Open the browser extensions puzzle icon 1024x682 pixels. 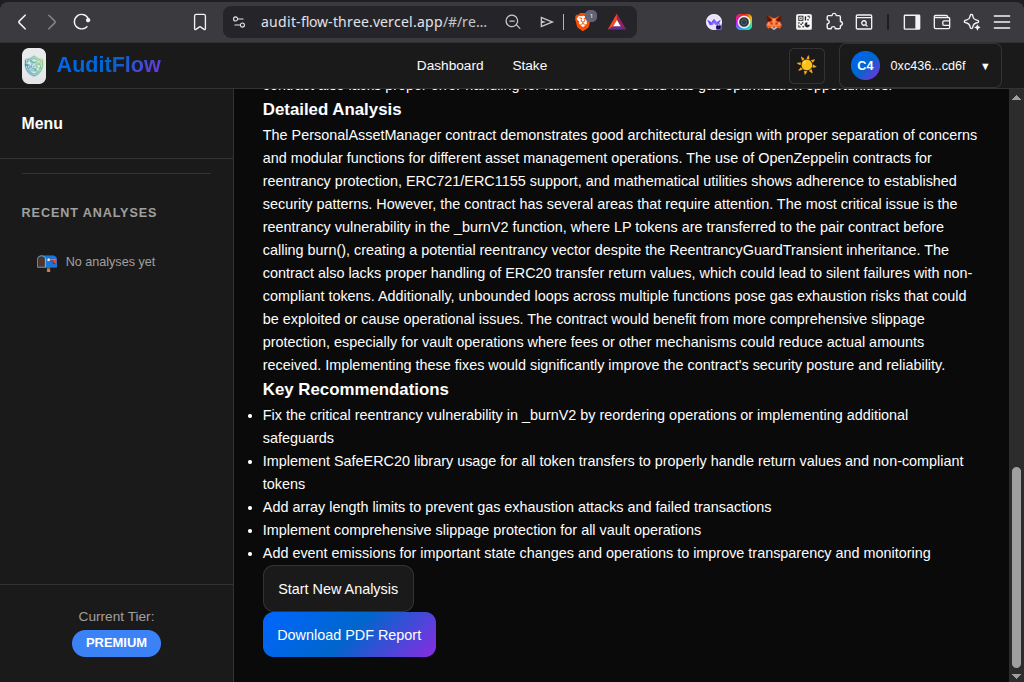[834, 22]
